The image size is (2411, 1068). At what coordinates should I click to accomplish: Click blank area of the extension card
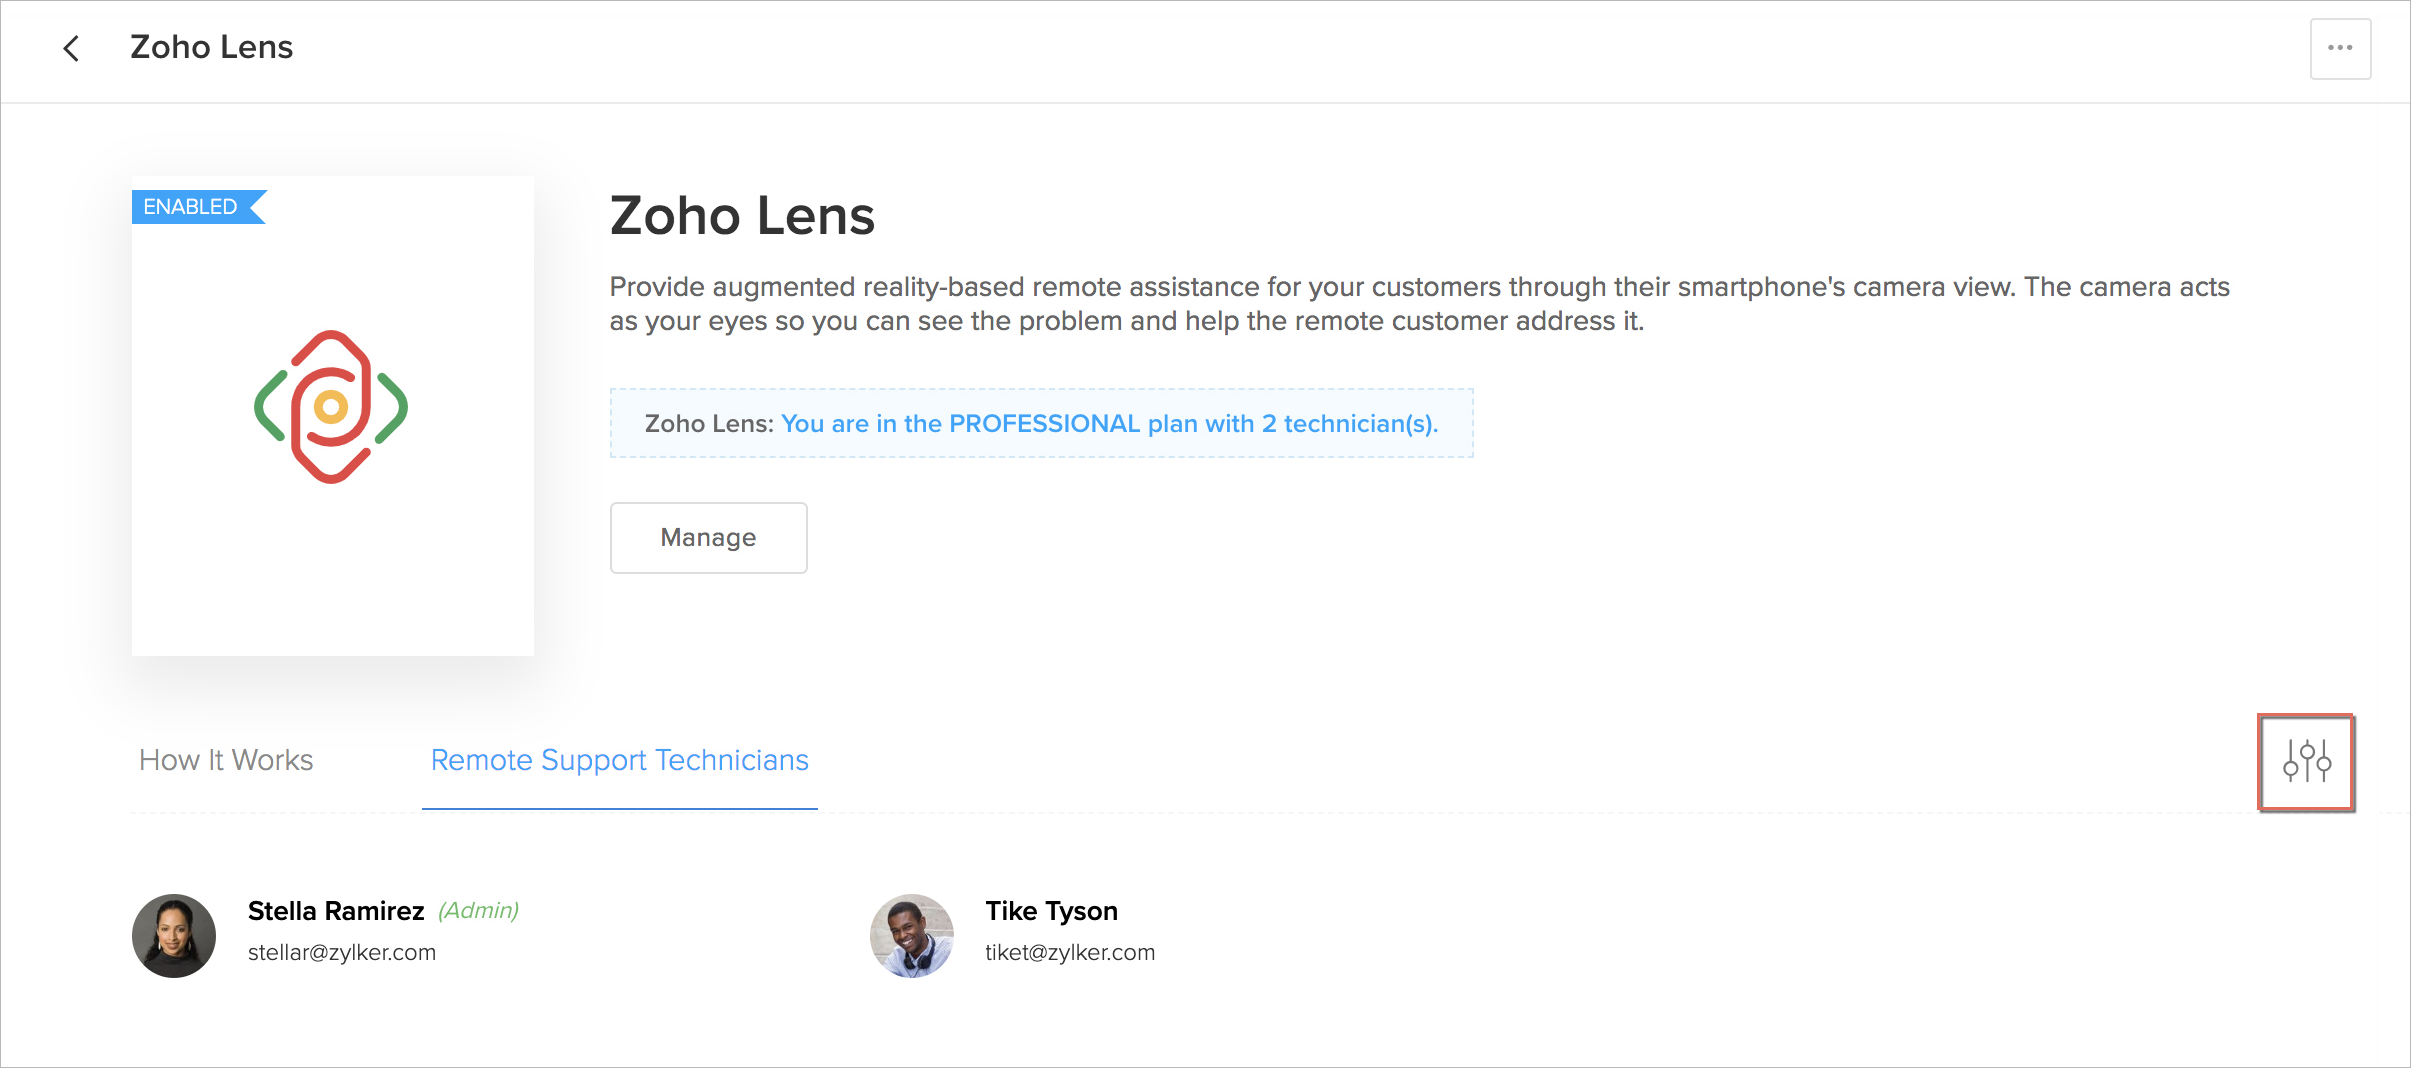pos(332,580)
